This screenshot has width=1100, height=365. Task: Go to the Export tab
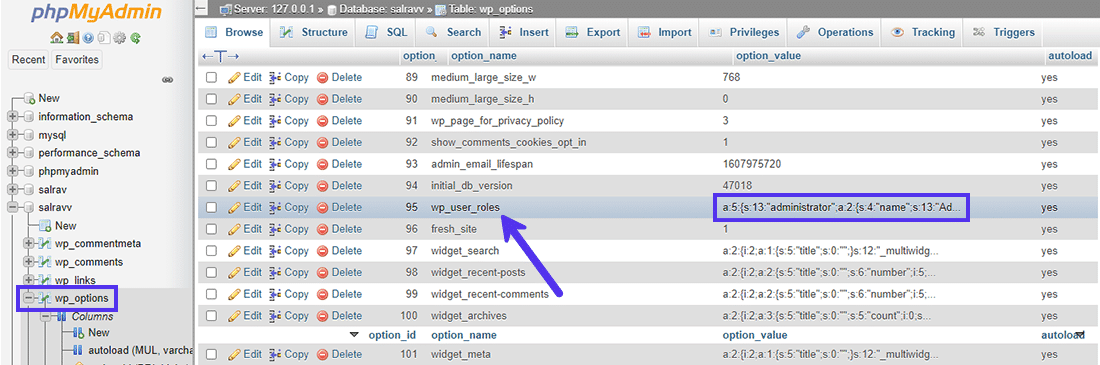coord(593,32)
